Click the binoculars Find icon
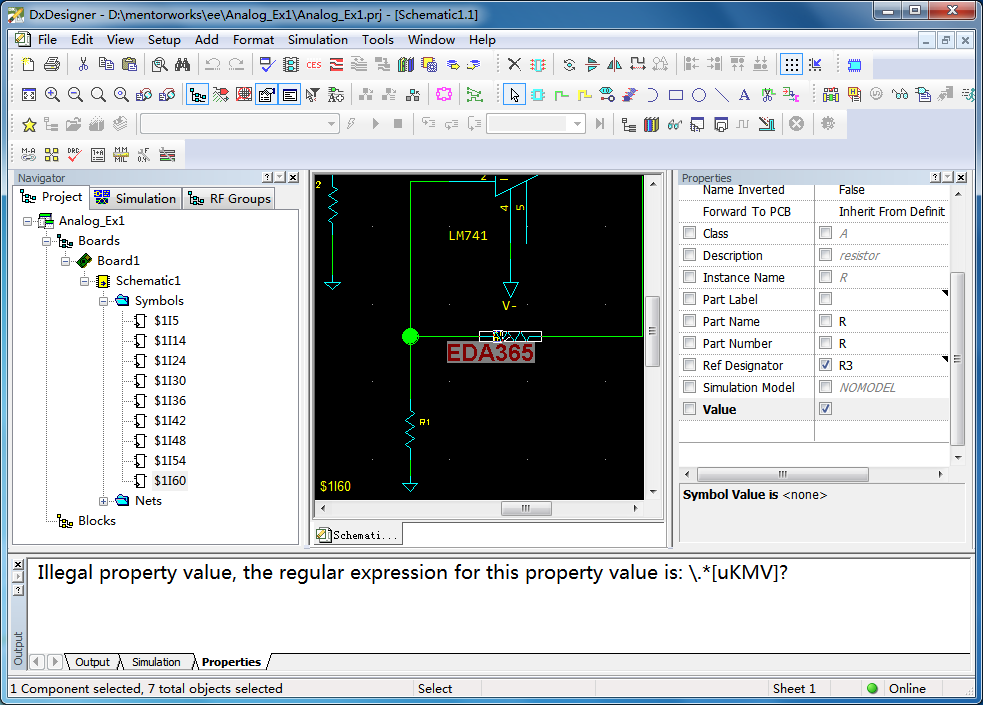Image resolution: width=983 pixels, height=705 pixels. pos(182,65)
